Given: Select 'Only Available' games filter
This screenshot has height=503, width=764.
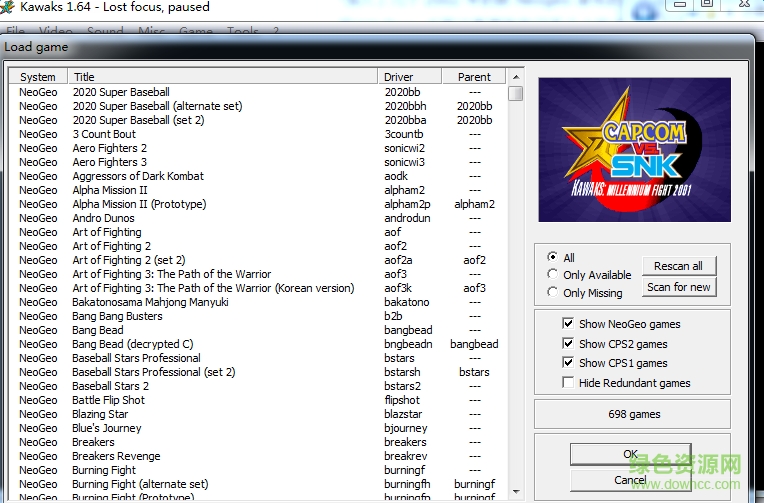Looking at the screenshot, I should coord(552,275).
